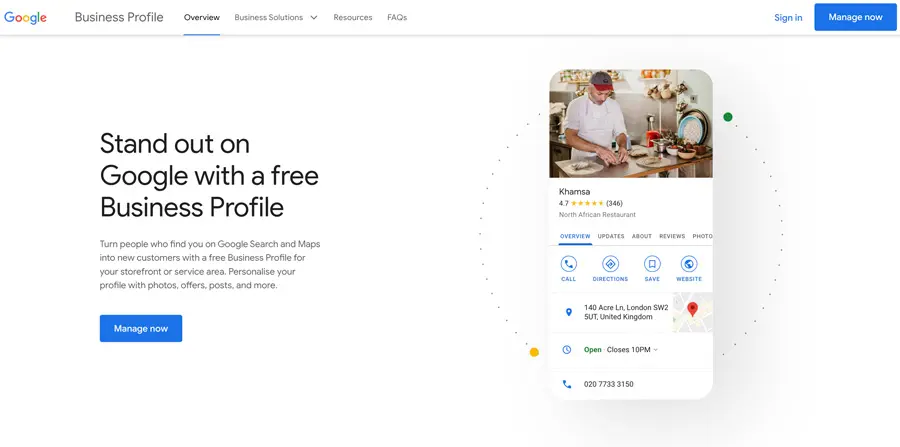Open the Overview nav item

[201, 18]
